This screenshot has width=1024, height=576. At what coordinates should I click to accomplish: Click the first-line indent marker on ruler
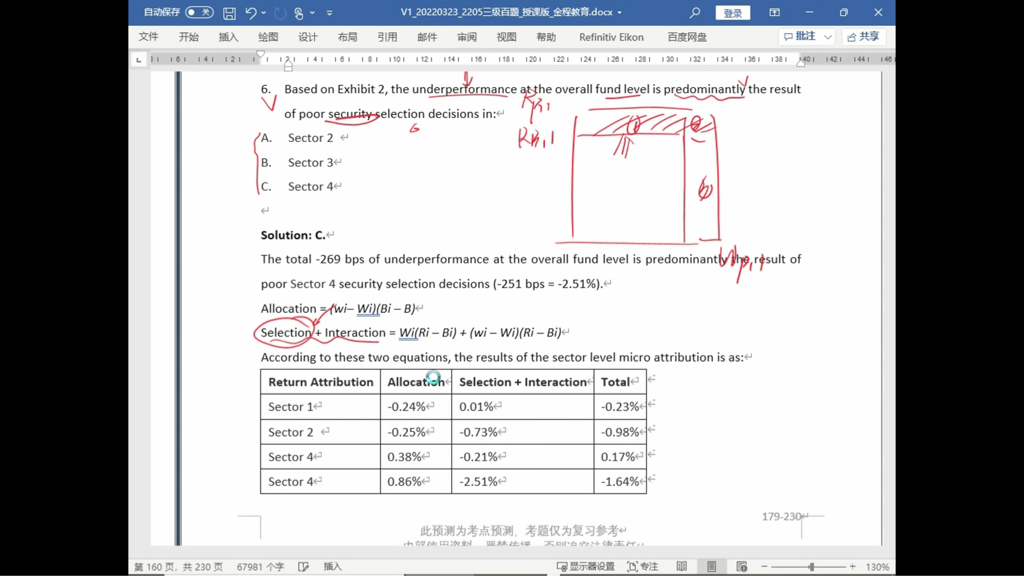(x=261, y=55)
